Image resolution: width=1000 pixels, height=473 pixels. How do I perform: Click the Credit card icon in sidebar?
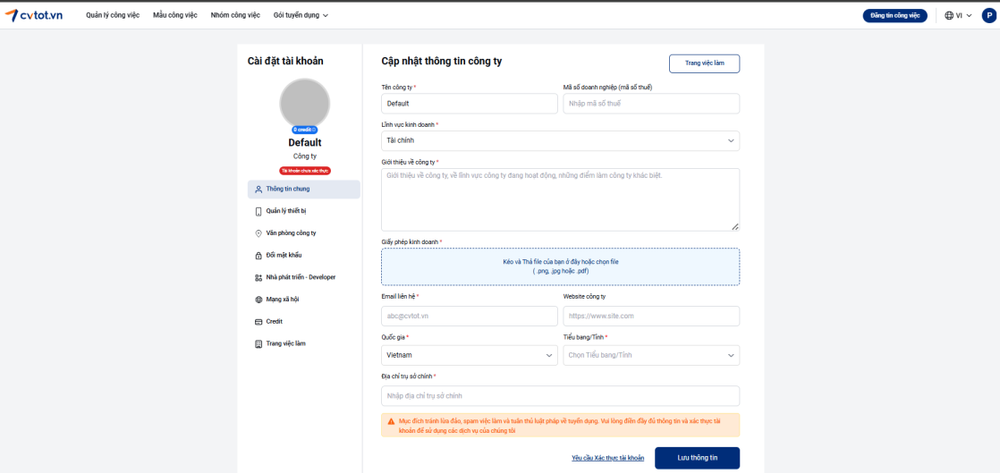pos(258,322)
